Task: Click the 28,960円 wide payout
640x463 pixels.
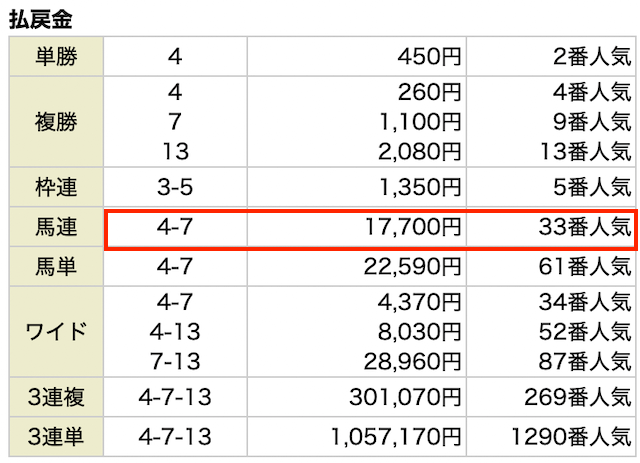Action: pyautogui.click(x=414, y=360)
